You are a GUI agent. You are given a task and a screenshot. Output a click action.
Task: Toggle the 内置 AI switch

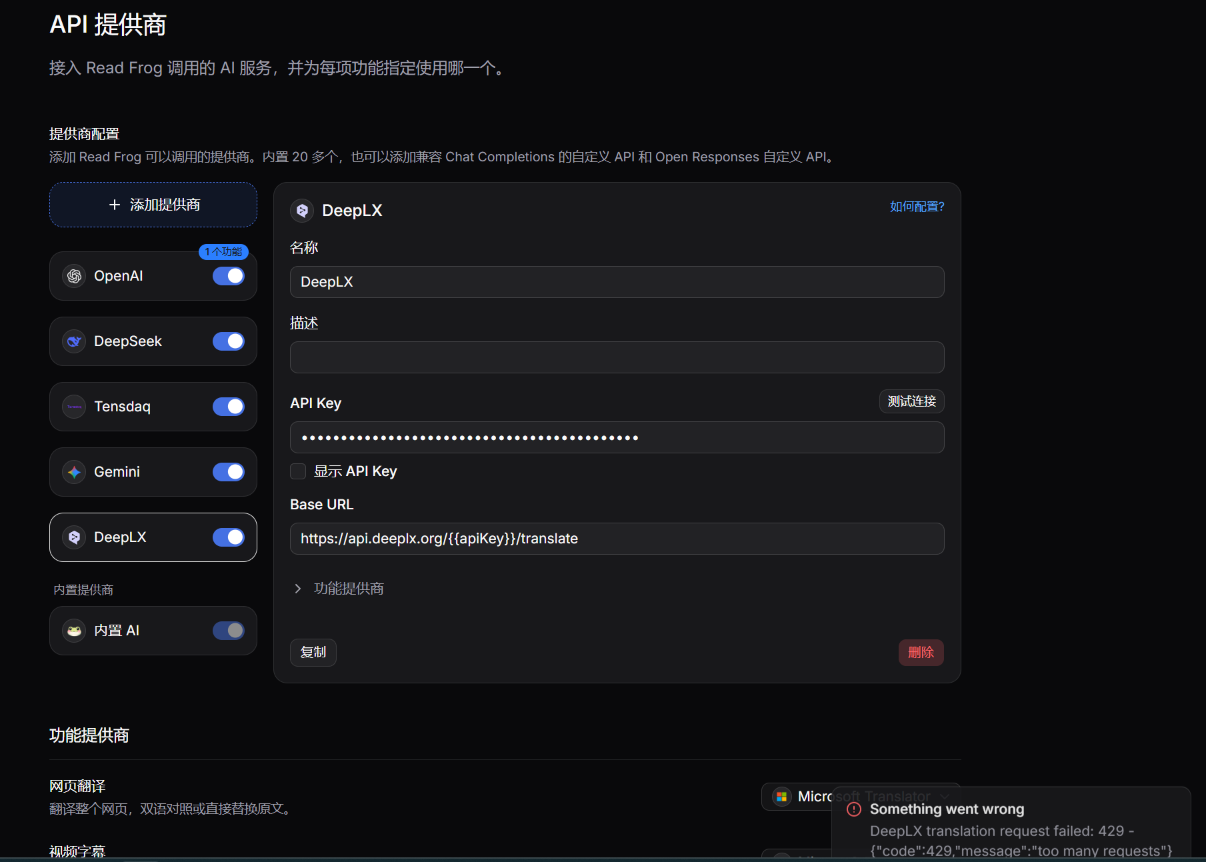229,631
